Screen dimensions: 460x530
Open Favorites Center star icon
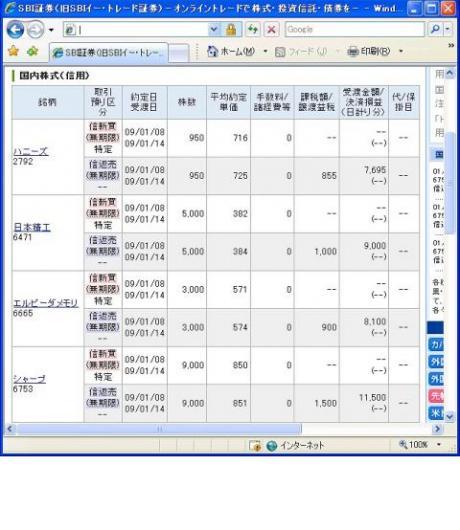(x=13, y=51)
